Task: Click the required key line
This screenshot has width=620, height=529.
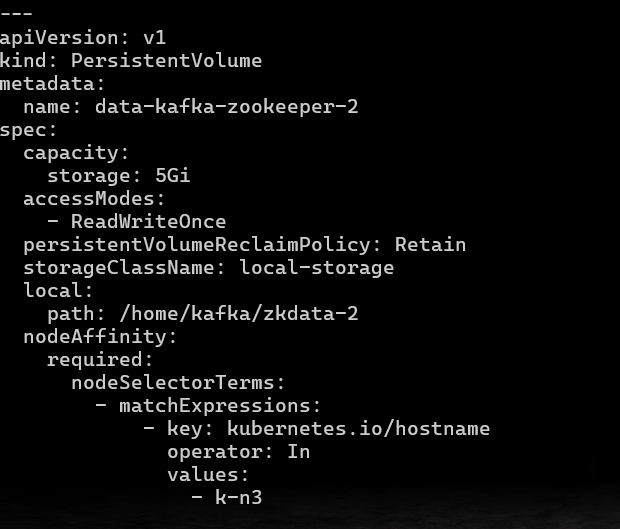Action: coord(100,360)
